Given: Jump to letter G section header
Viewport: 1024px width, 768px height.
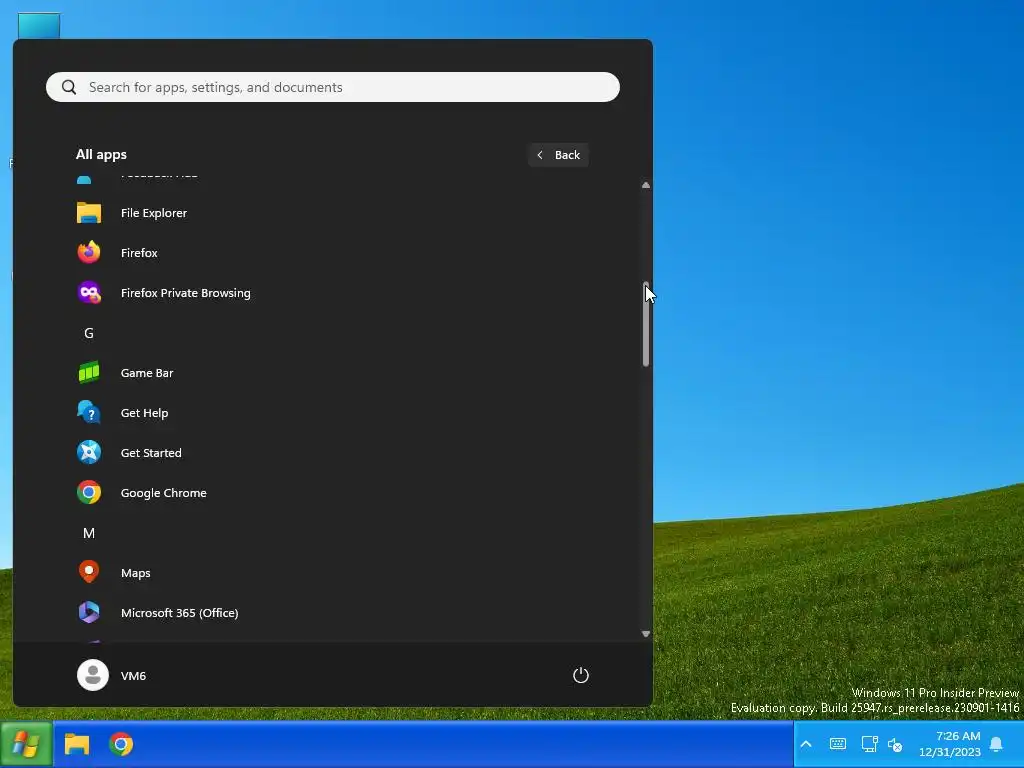Looking at the screenshot, I should (89, 333).
